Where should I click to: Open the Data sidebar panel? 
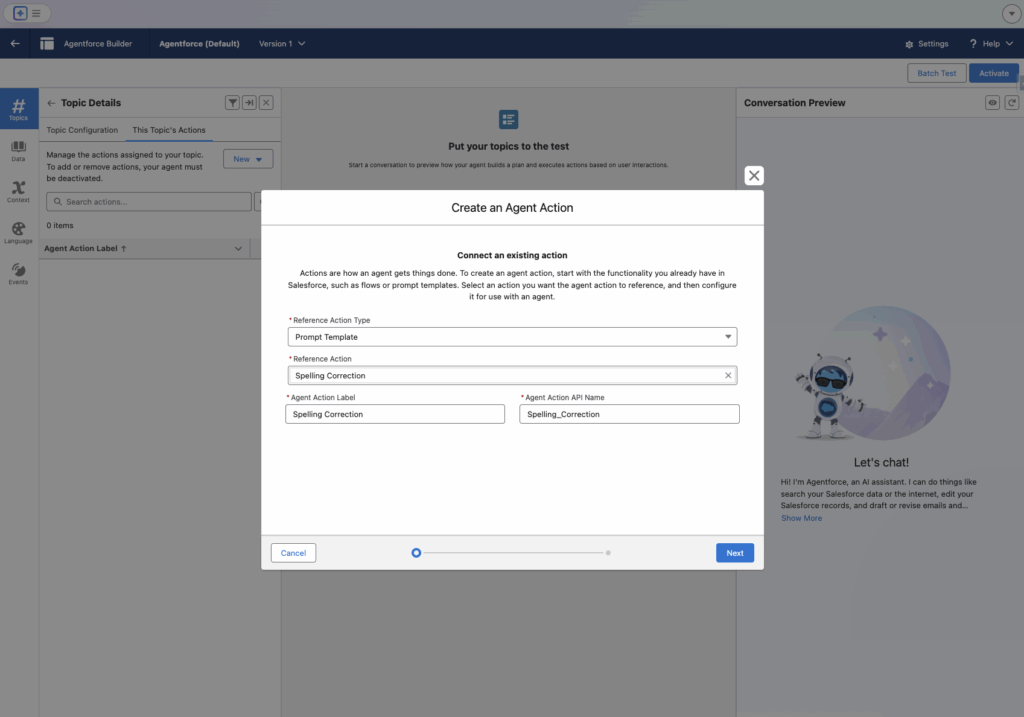(18, 151)
